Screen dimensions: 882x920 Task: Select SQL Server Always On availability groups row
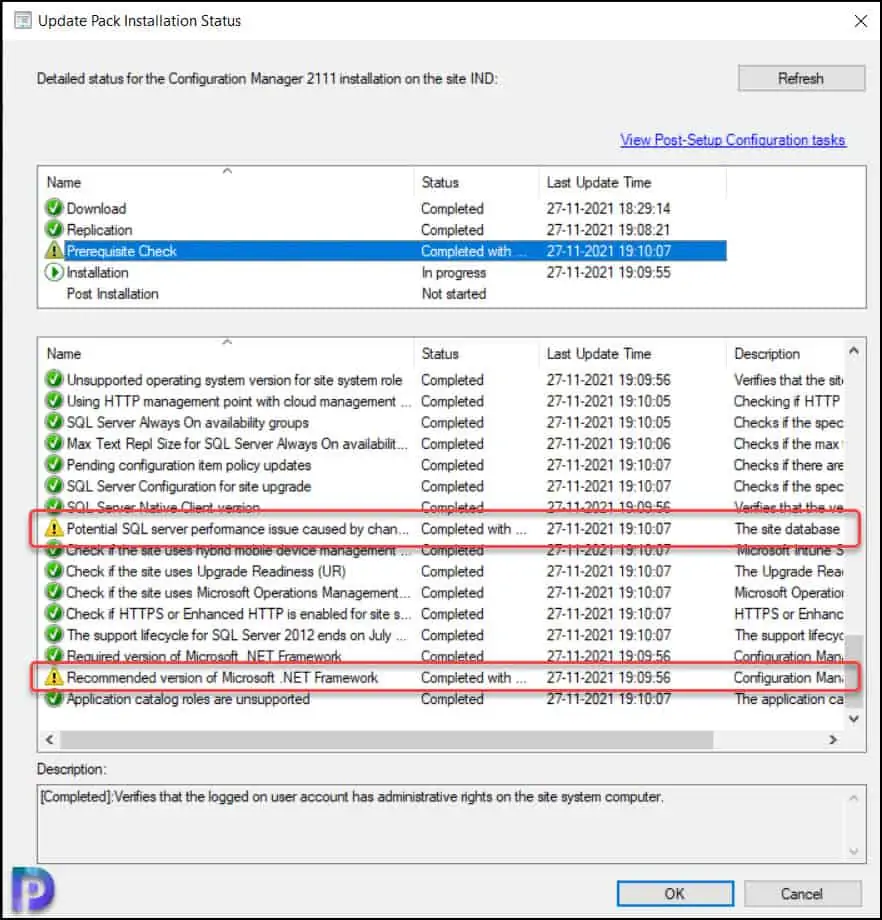click(x=443, y=422)
